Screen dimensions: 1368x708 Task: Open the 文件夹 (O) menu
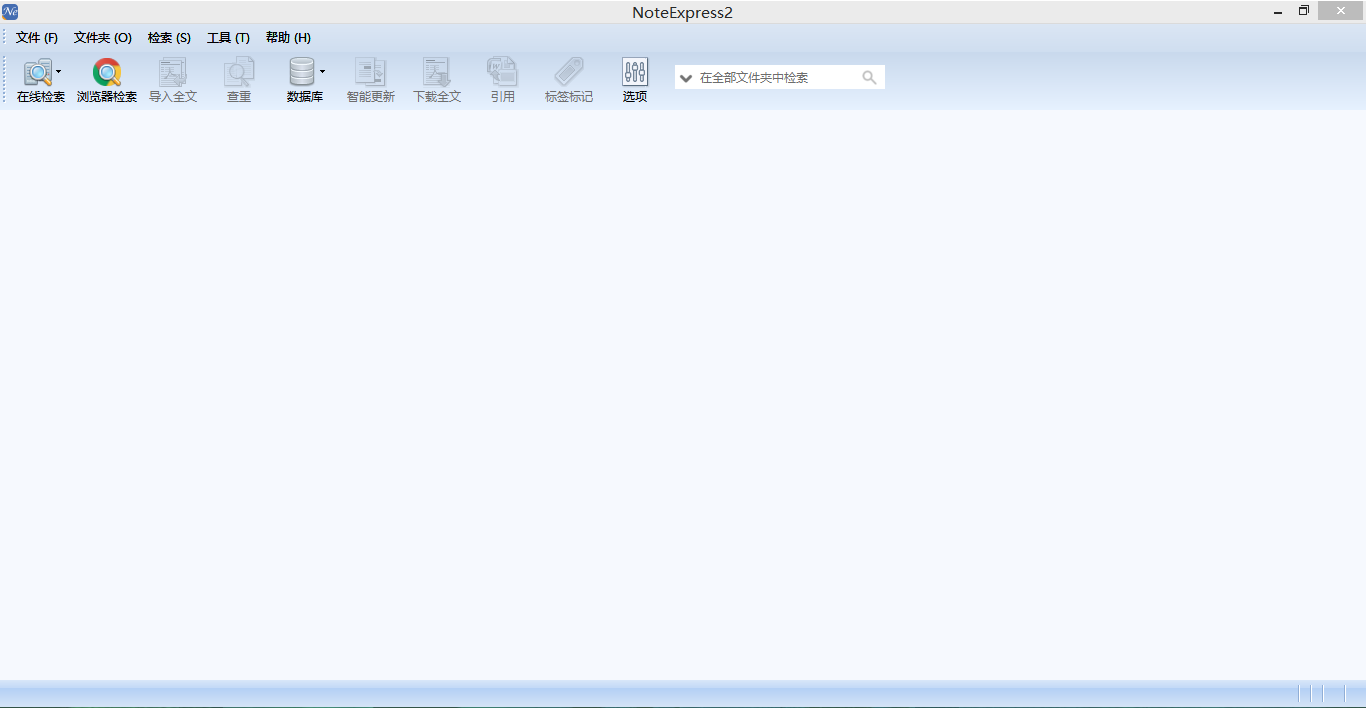coord(103,38)
